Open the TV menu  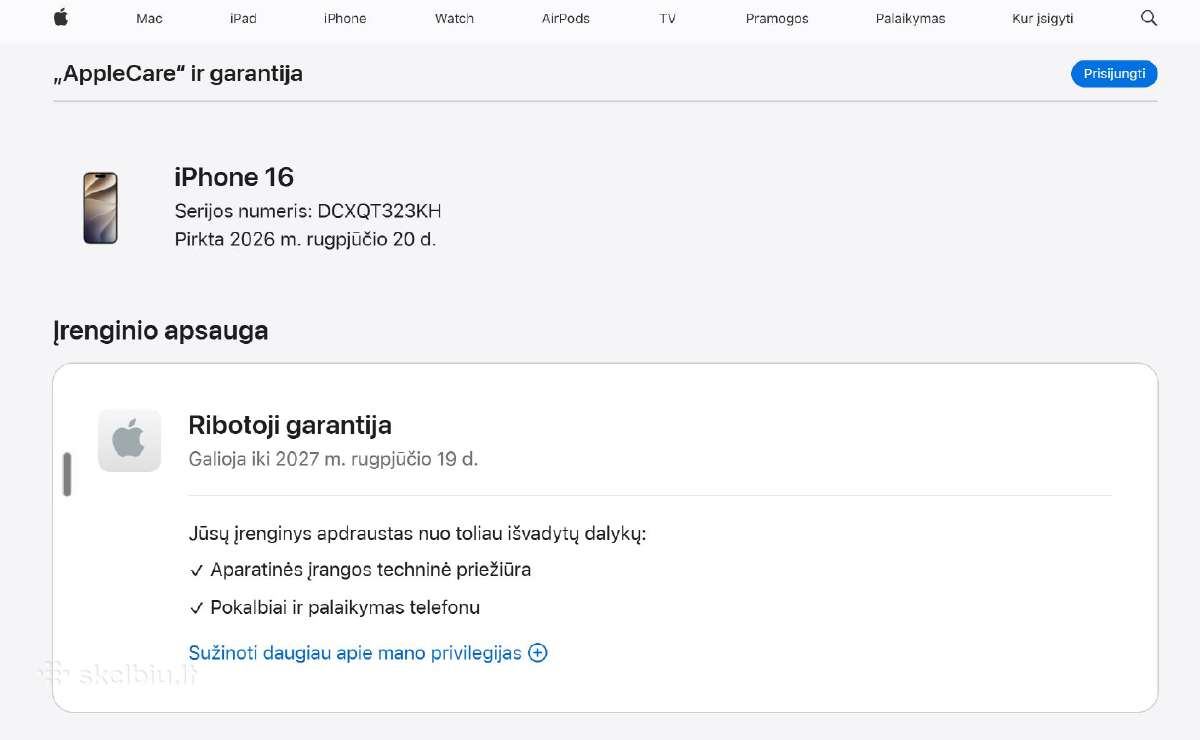(668, 19)
